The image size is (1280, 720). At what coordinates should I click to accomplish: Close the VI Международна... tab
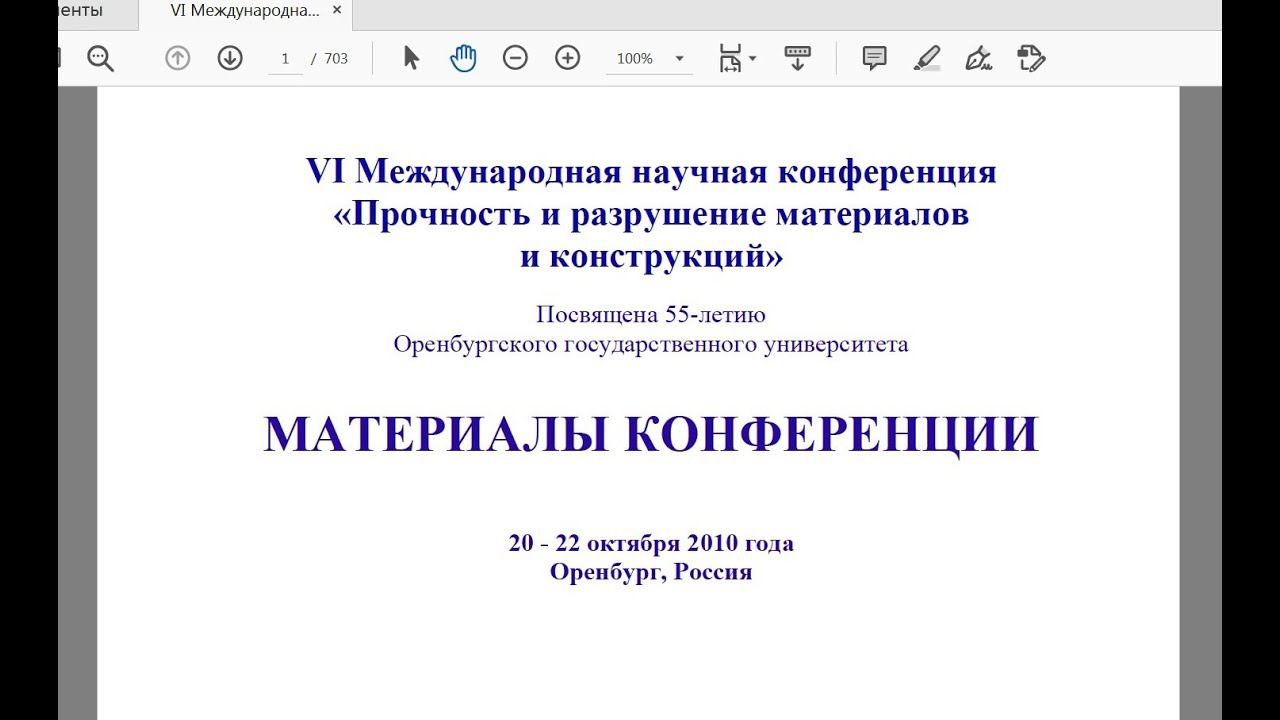coord(336,10)
